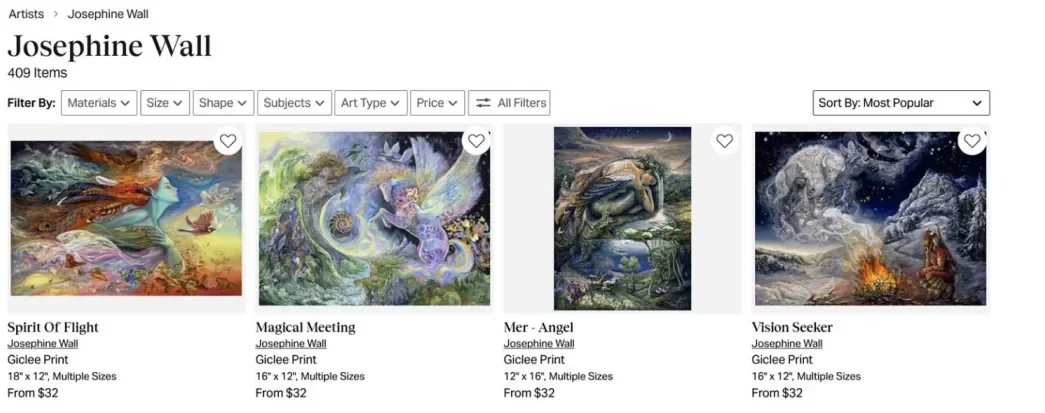Viewport: 1045px width, 413px height.
Task: Click the Magical Meeting title
Action: (x=305, y=327)
